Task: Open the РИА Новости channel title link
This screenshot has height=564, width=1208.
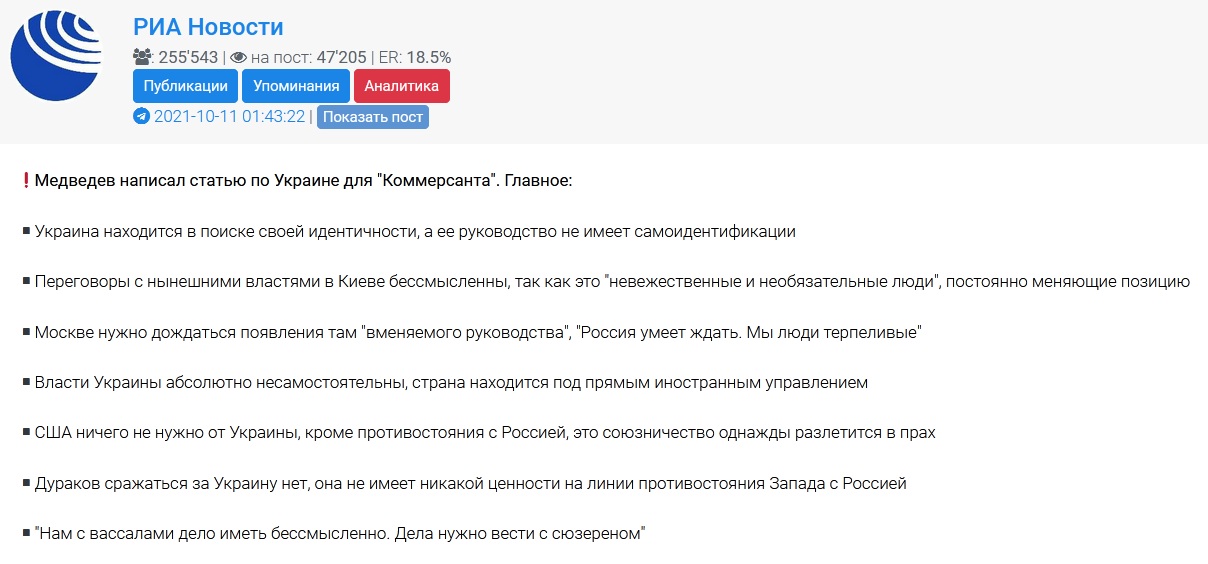Action: point(208,27)
